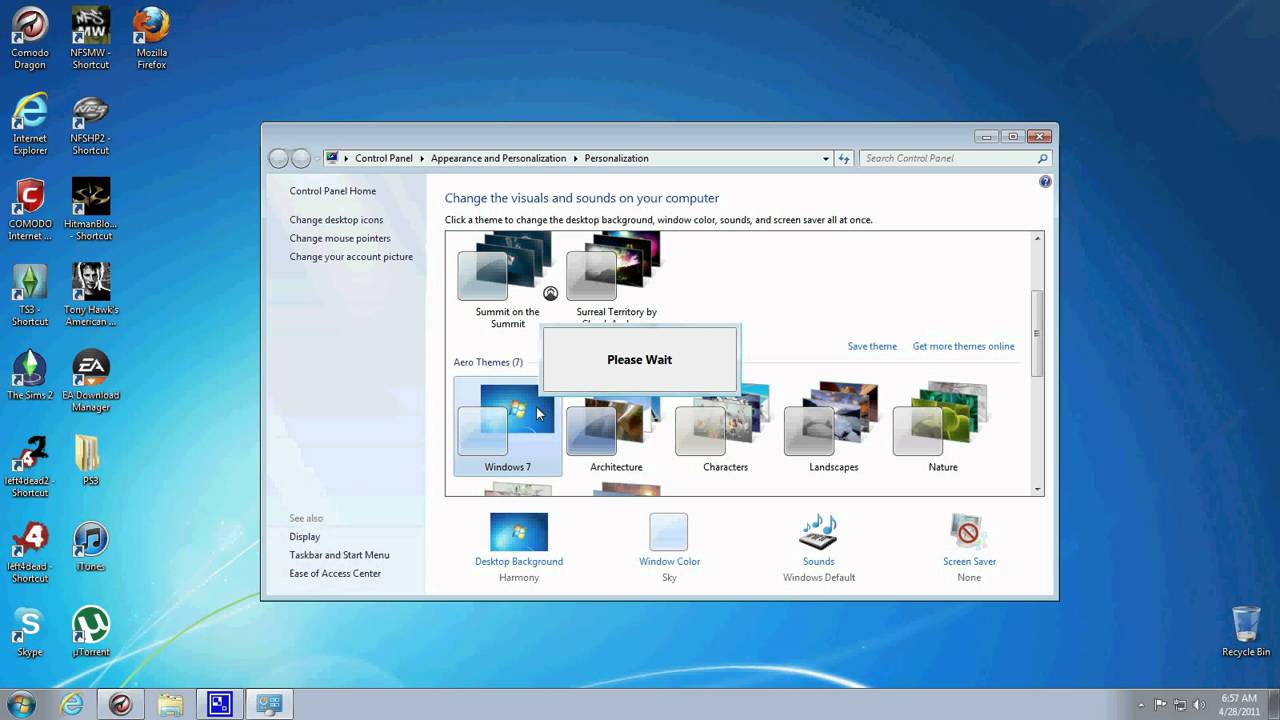
Task: Click volume speaker icon in tray
Action: pos(1200,705)
